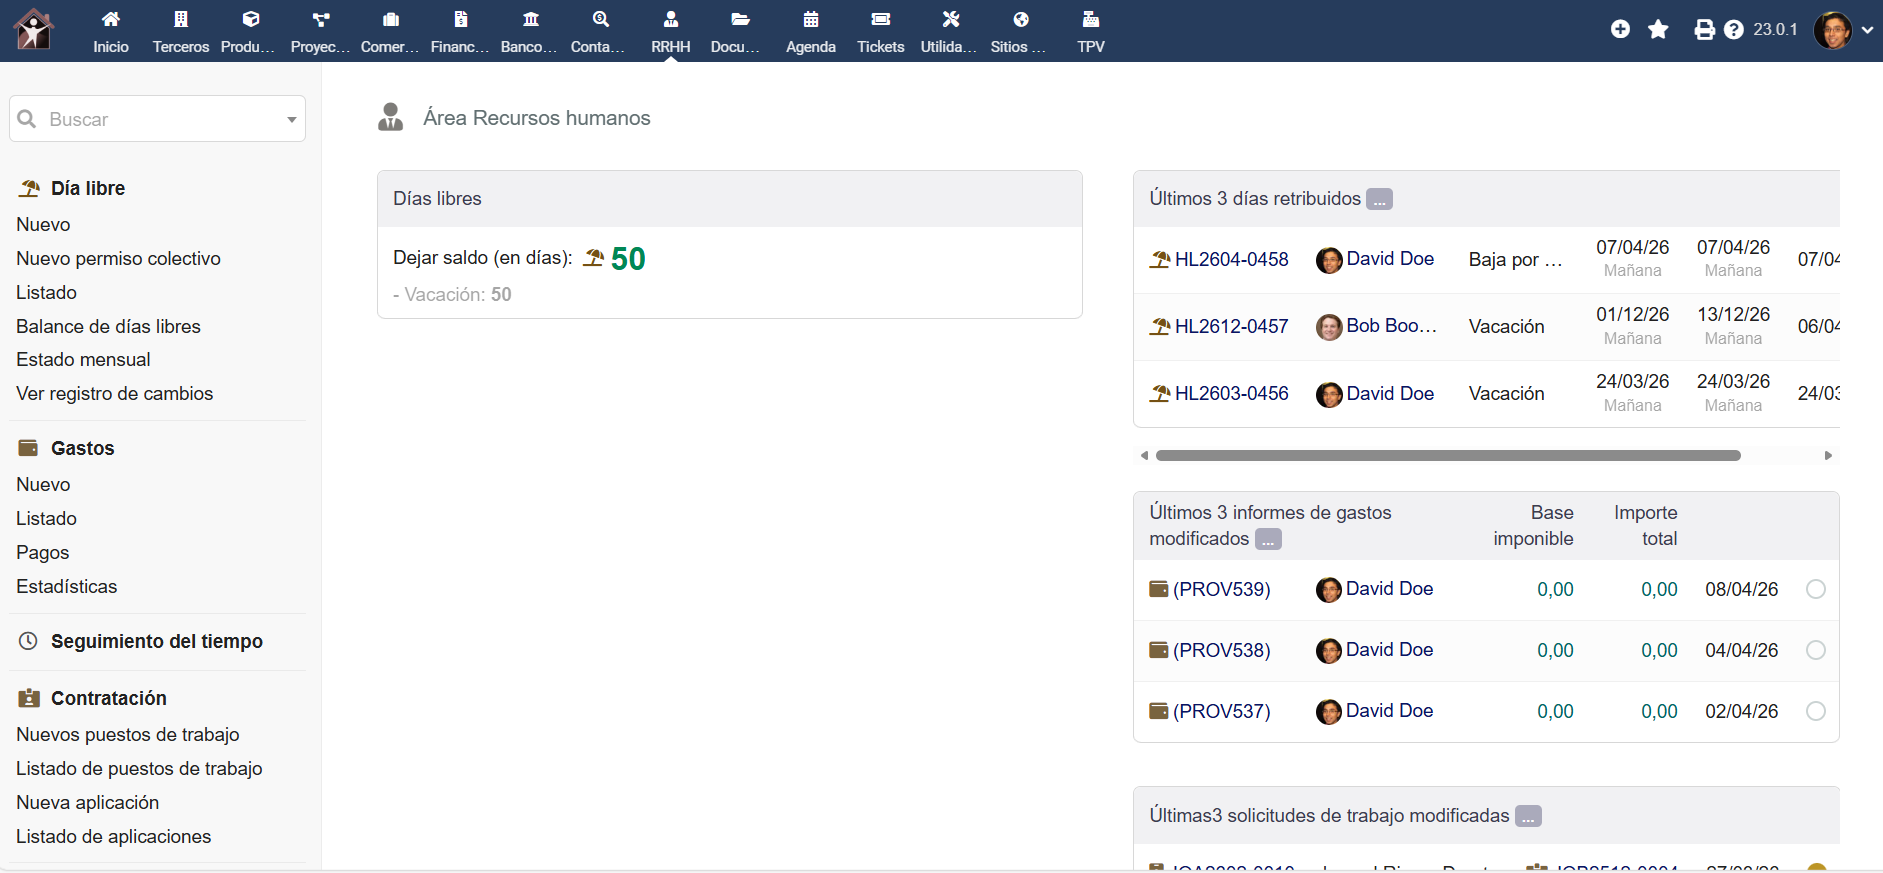Click status circle in PROV537 row

pyautogui.click(x=1816, y=711)
